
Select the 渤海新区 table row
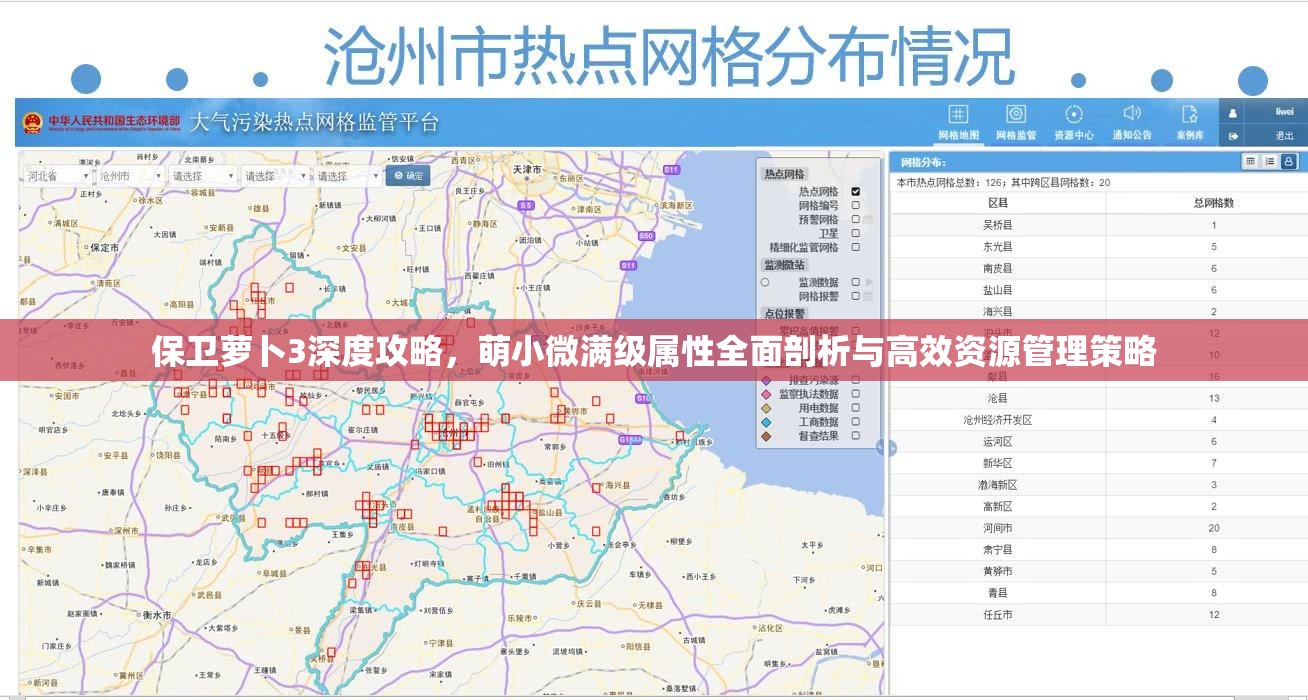[x=1097, y=485]
